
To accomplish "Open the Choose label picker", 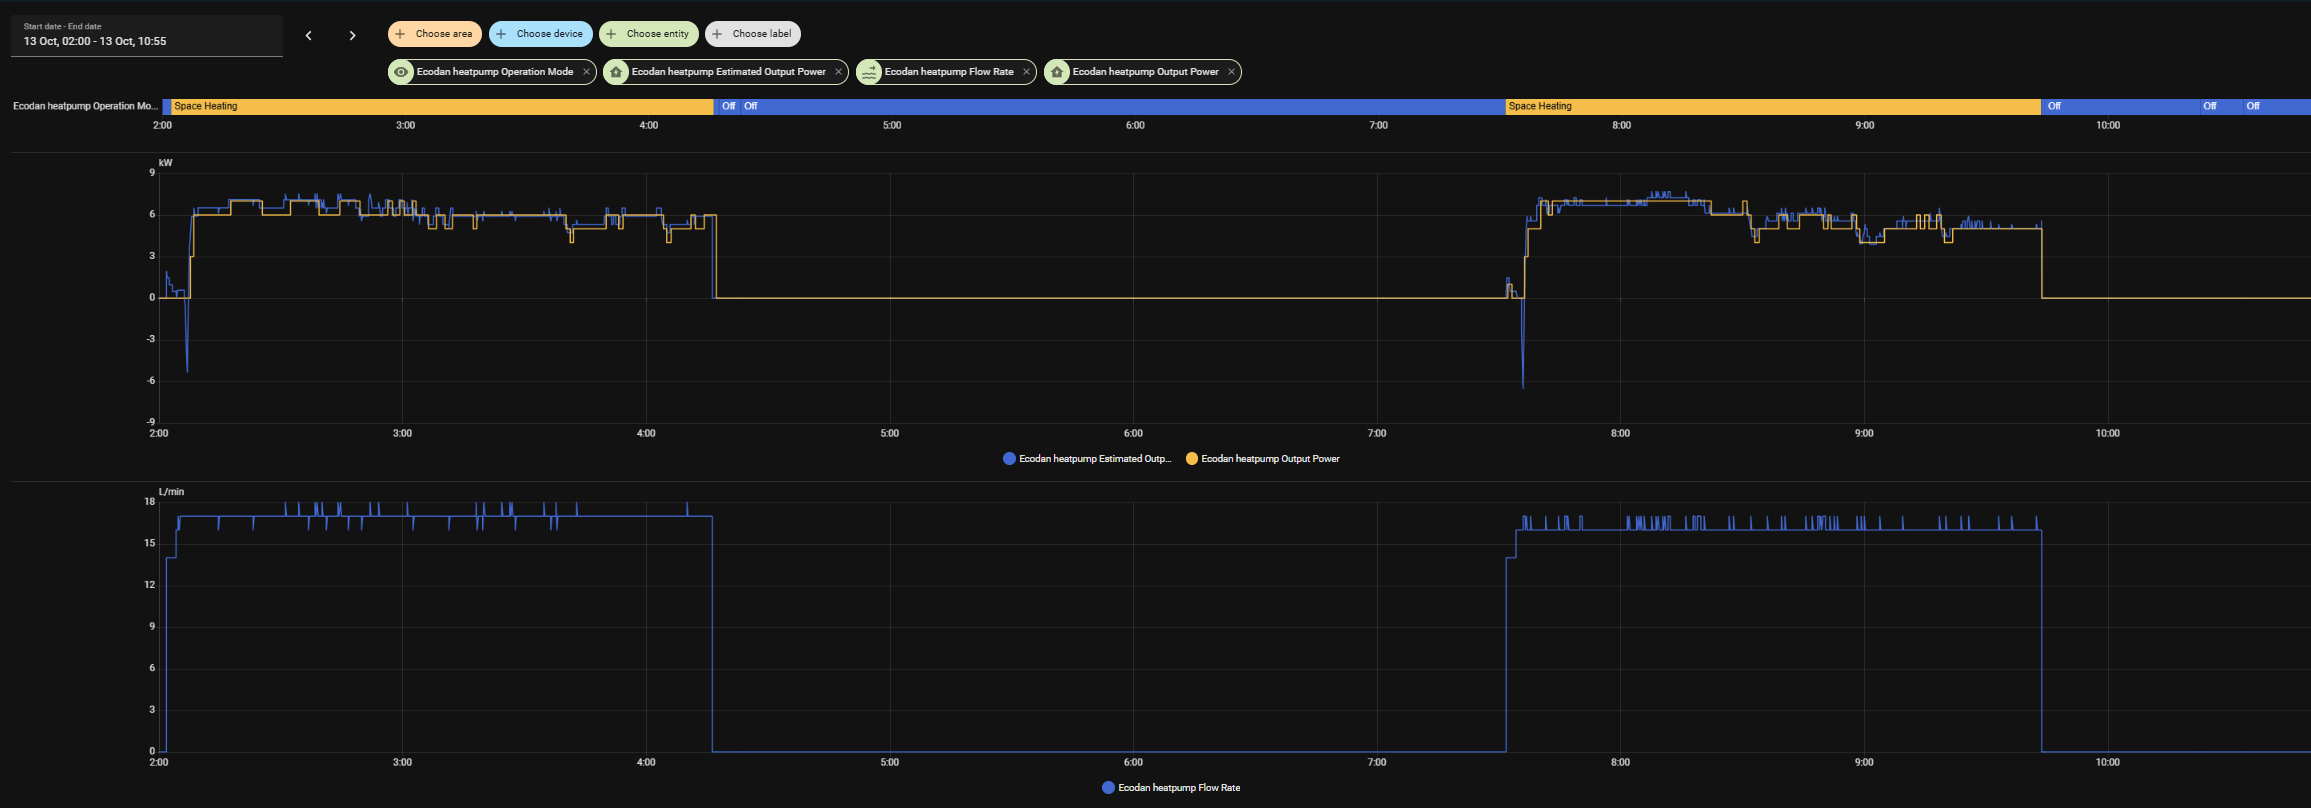I will (753, 34).
